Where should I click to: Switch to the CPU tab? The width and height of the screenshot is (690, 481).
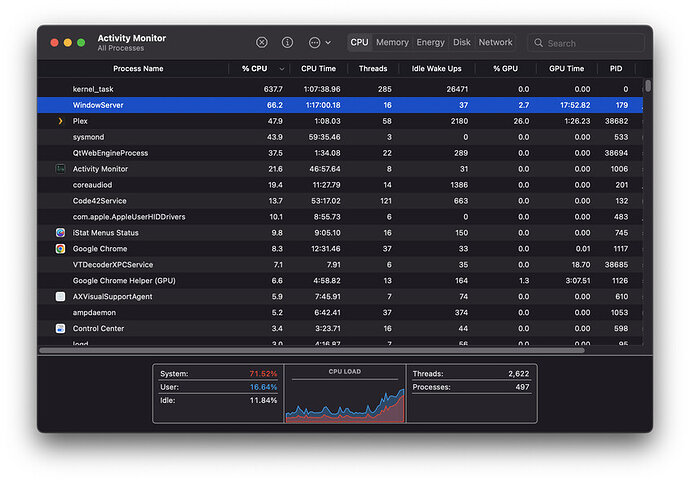(x=359, y=42)
